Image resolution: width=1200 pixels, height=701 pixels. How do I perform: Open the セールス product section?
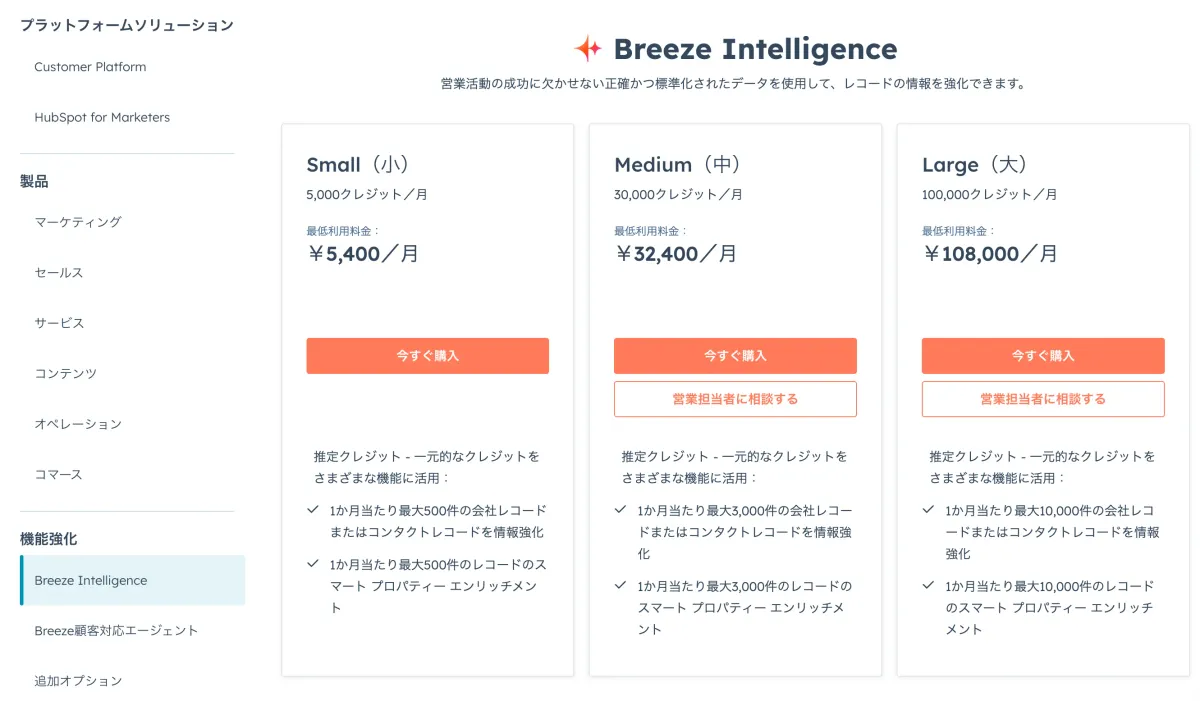pos(58,272)
